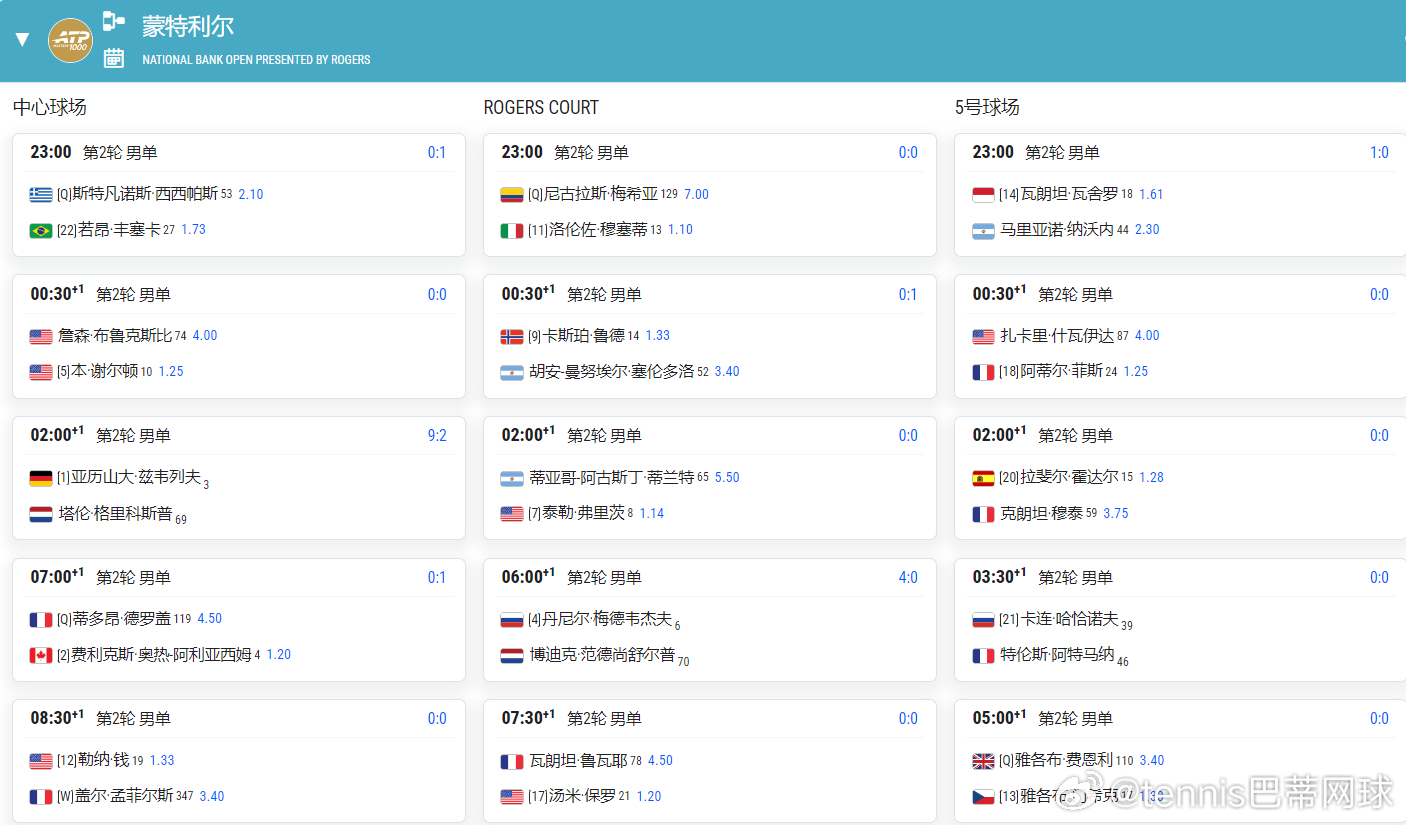1406x825 pixels.
Task: Click 23:00 第2轮 男单 on 中心球场
Action: click(x=94, y=153)
